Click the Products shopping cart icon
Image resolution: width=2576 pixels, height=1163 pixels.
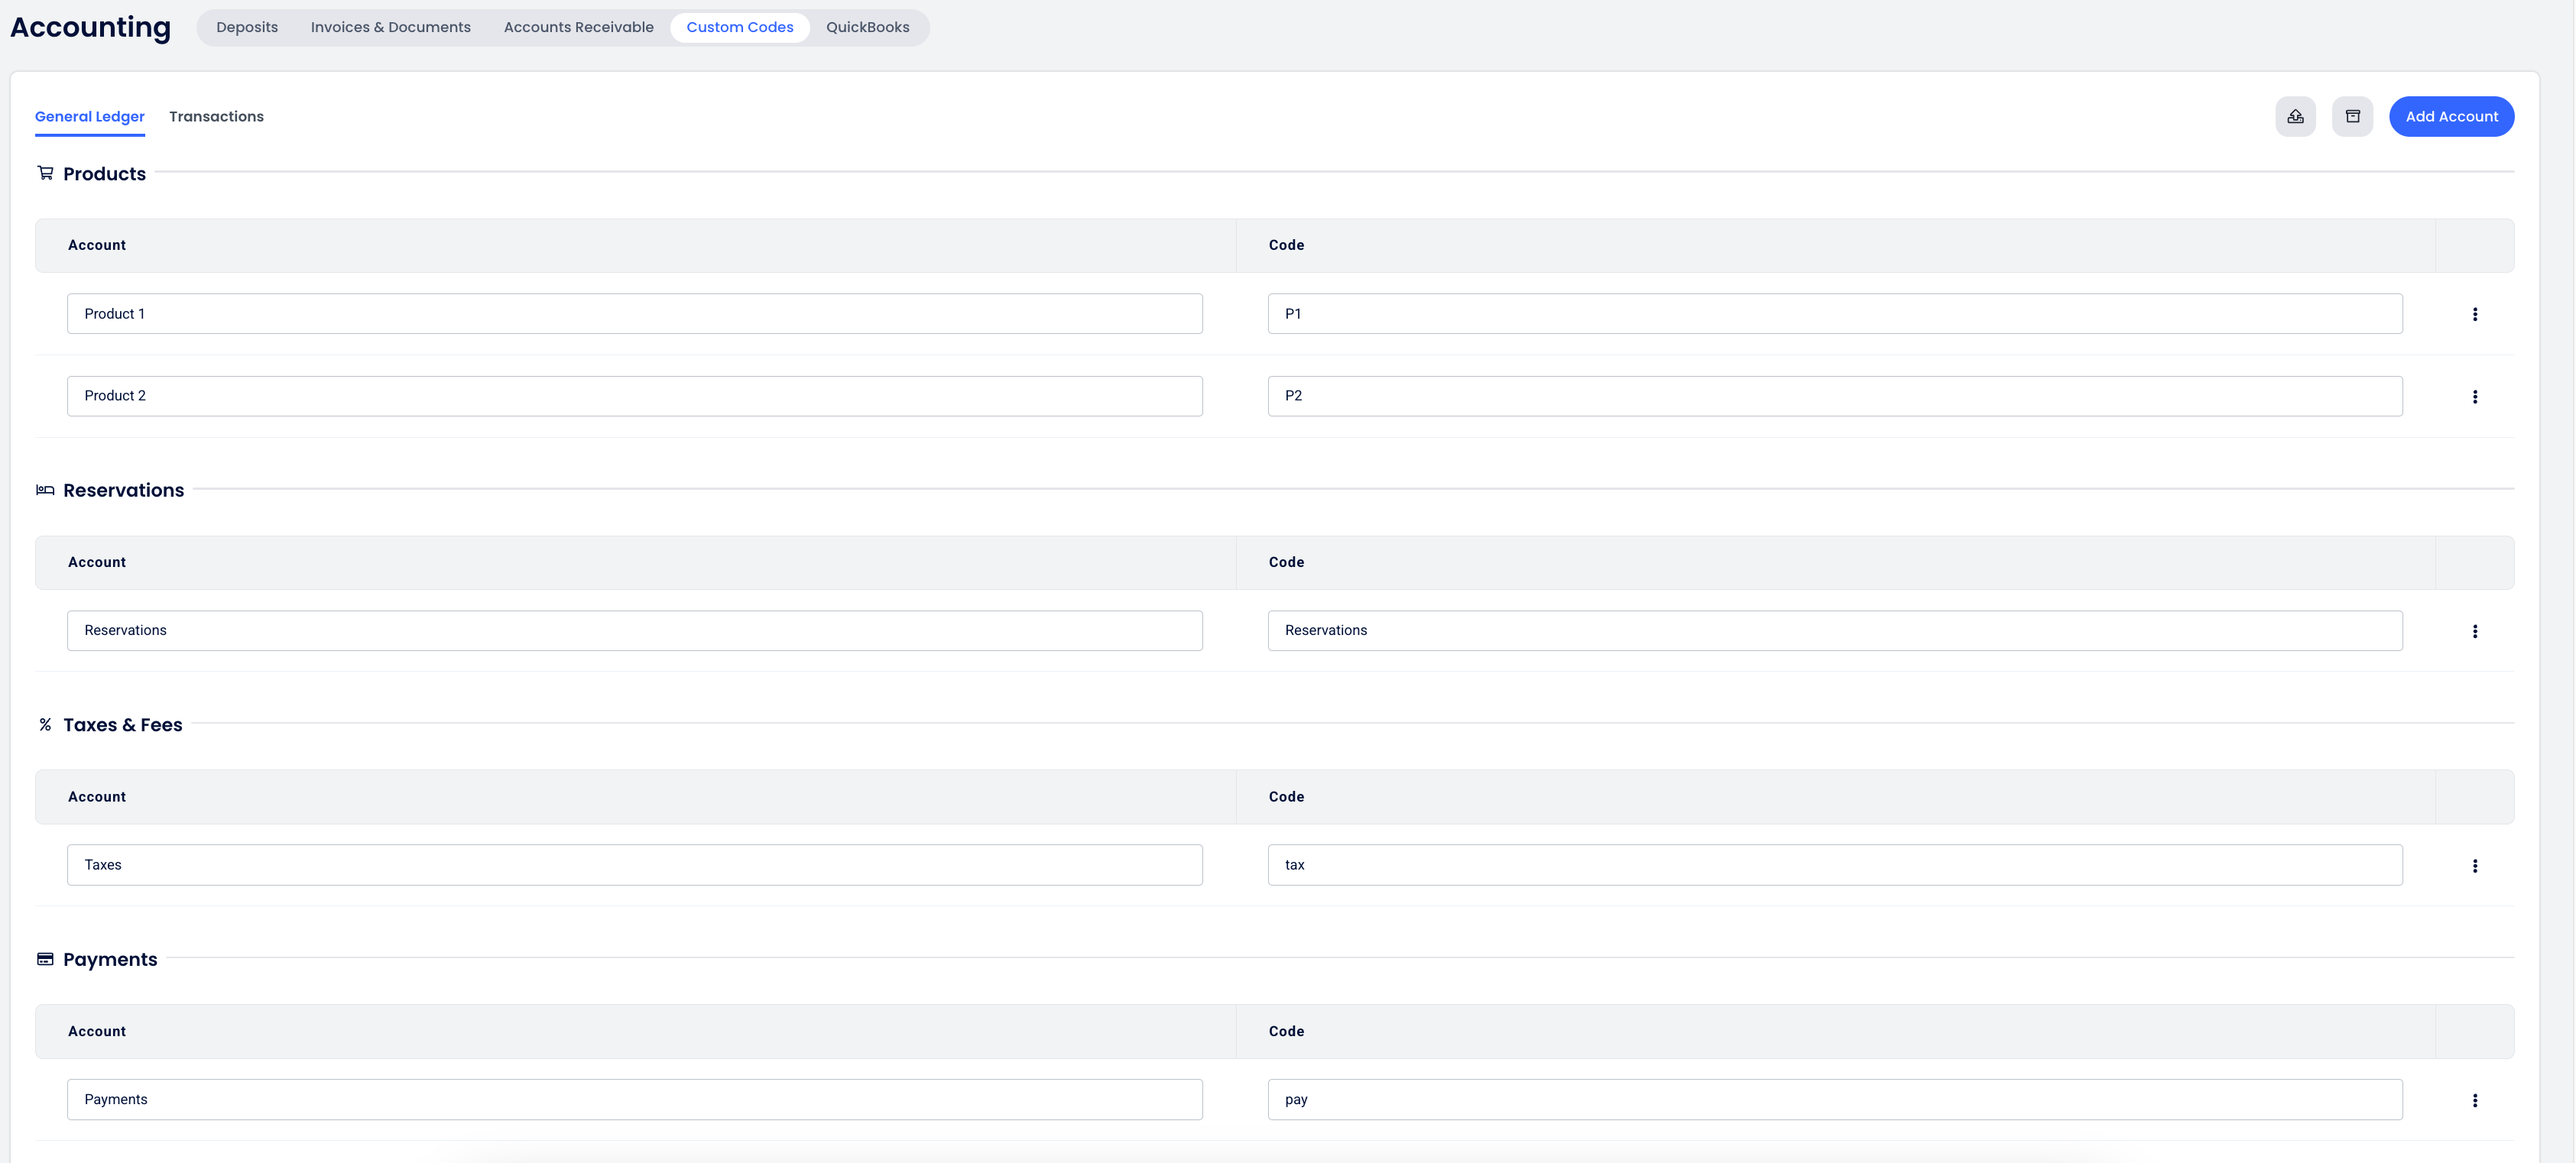[x=45, y=173]
